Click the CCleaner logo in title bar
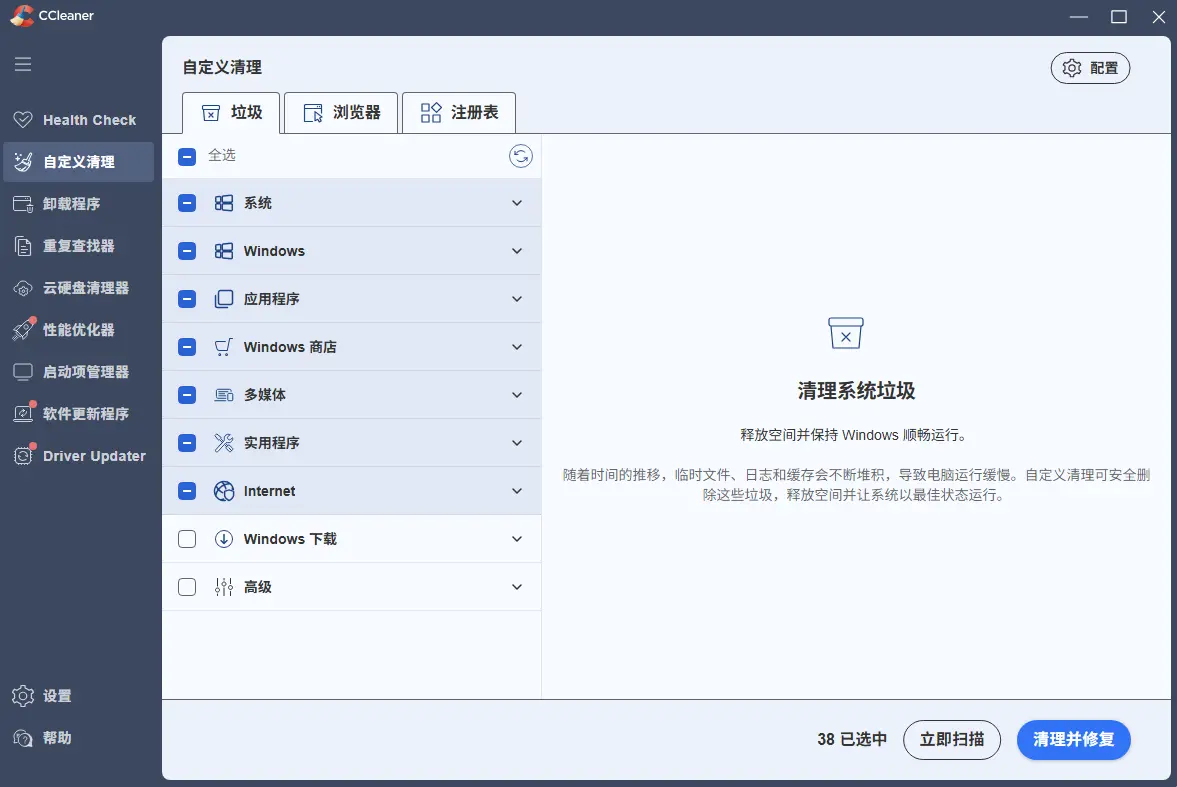Screen dimensions: 1177x787 point(22,16)
